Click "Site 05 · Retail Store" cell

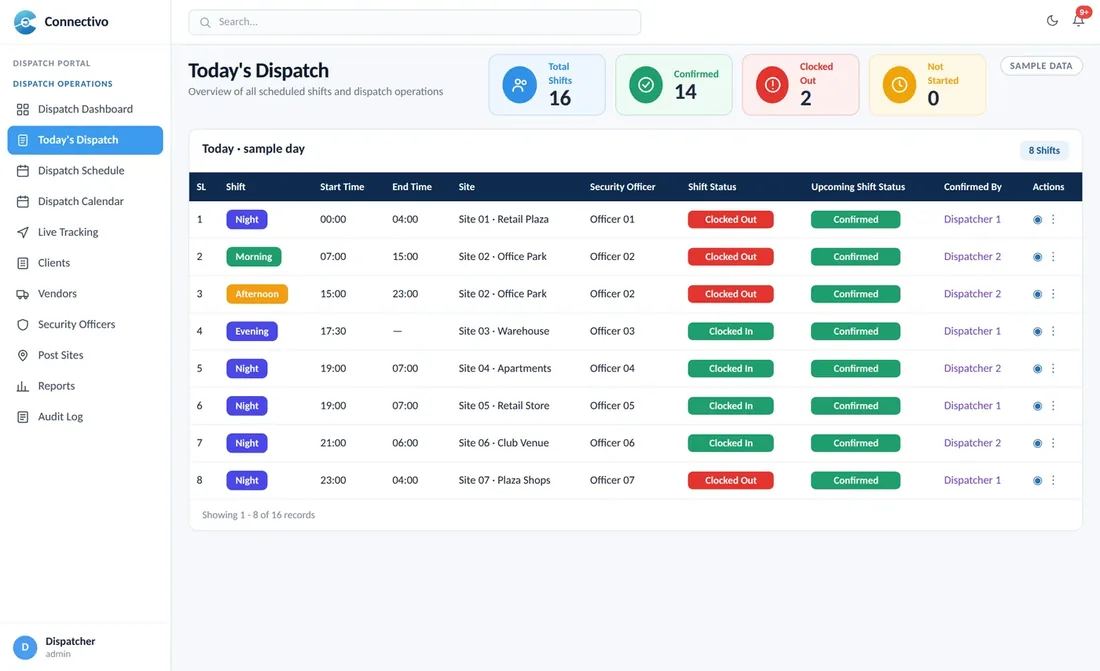(504, 406)
